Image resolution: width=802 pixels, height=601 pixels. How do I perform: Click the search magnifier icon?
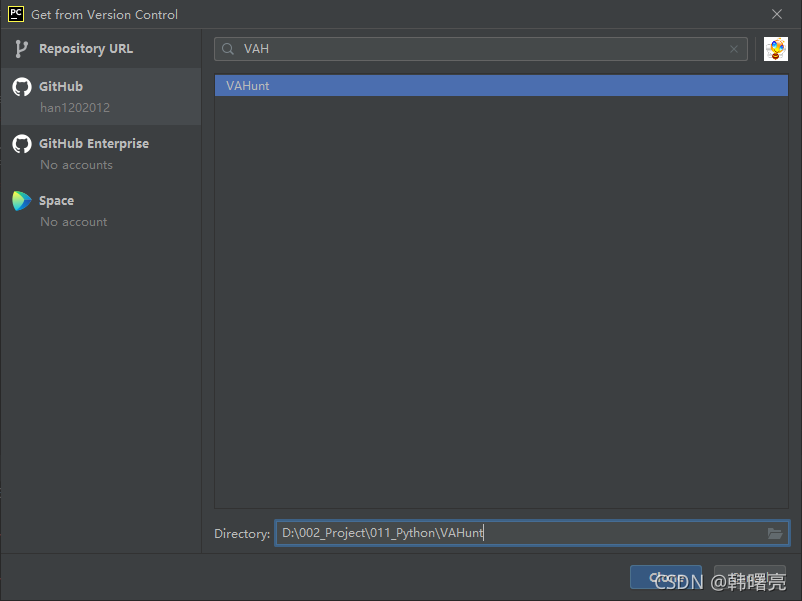tap(228, 49)
